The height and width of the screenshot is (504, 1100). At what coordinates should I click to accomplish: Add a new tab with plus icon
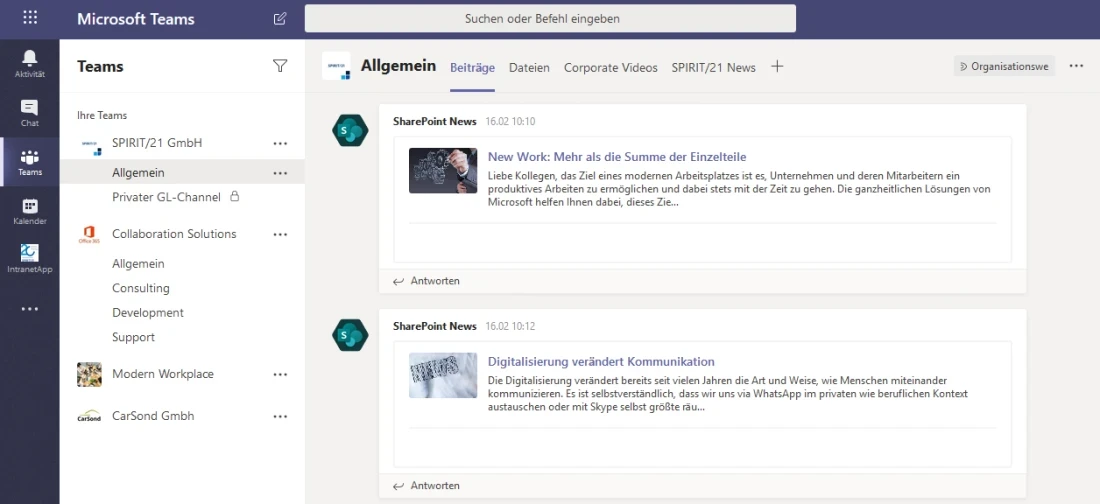[x=777, y=67]
